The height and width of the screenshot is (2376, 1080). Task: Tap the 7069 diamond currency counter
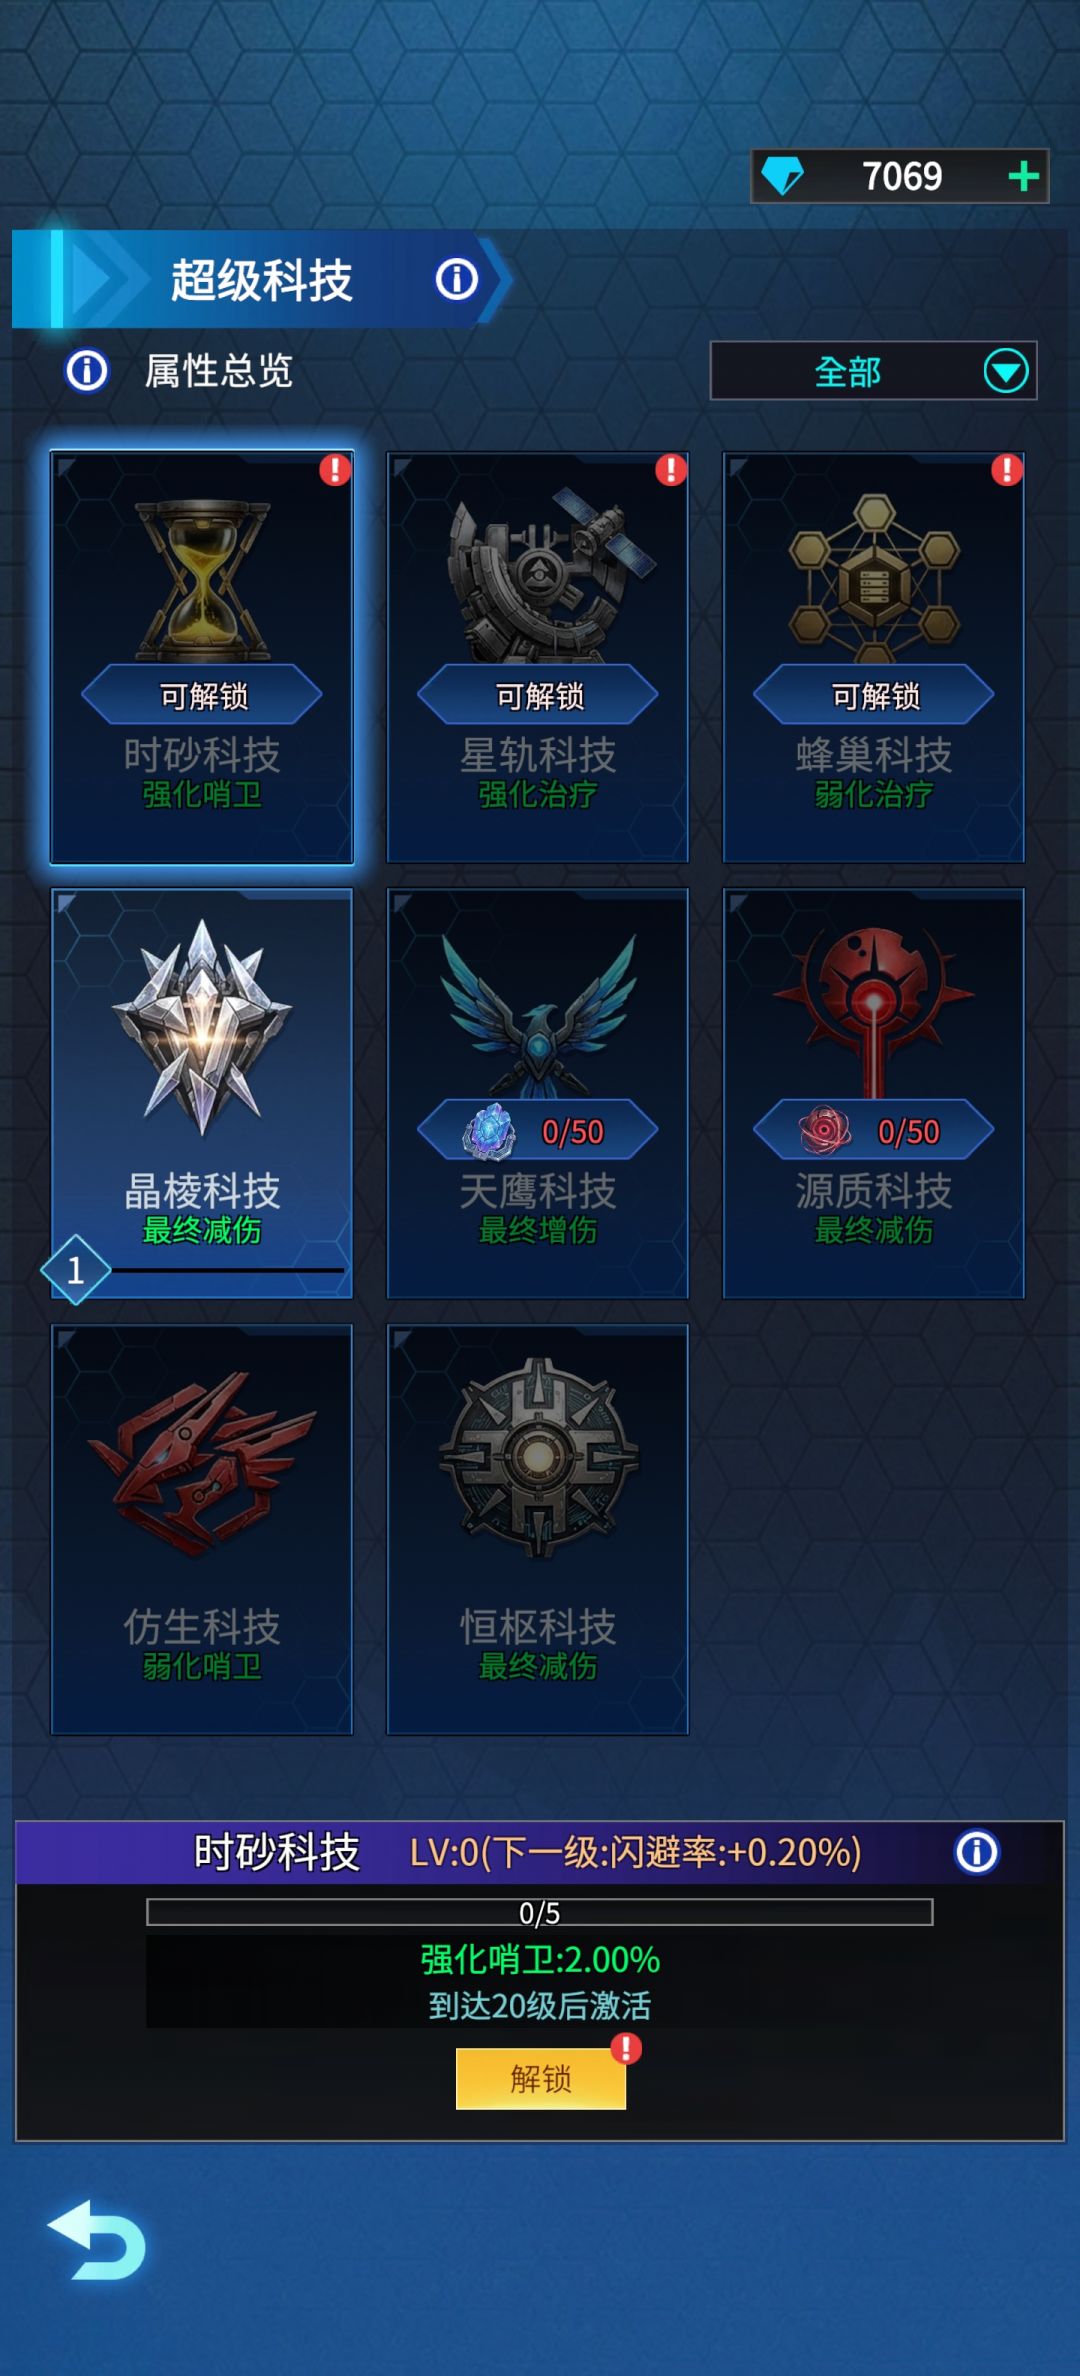pos(899,177)
